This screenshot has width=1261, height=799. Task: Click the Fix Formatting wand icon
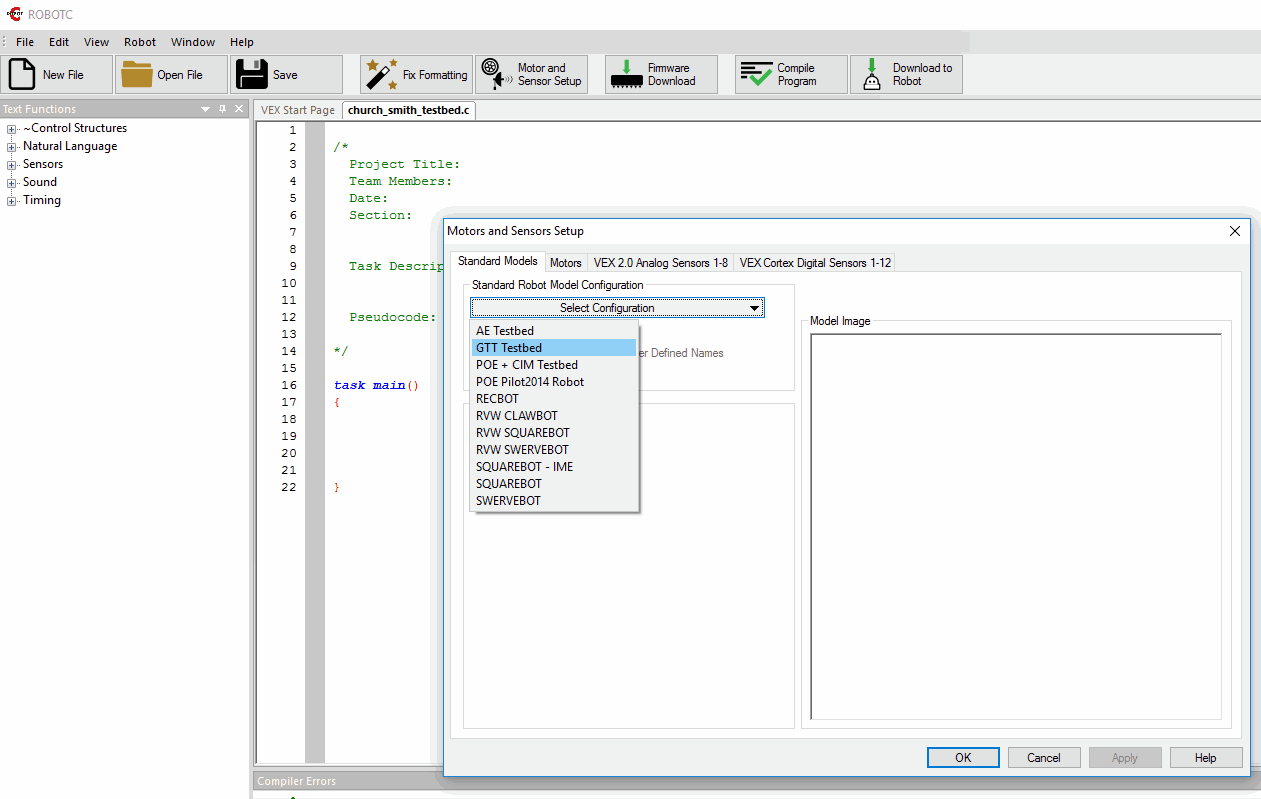(x=380, y=75)
